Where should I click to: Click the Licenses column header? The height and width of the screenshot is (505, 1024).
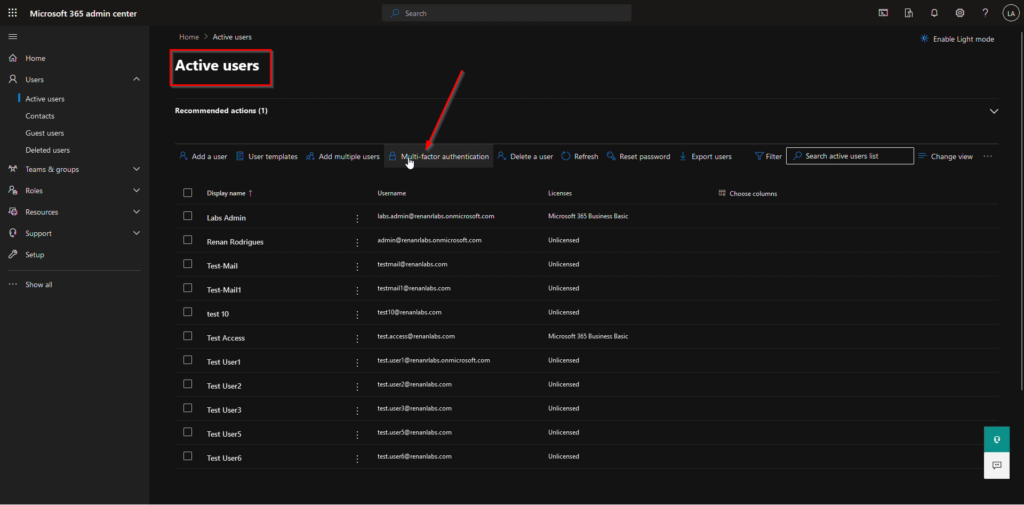(560, 193)
